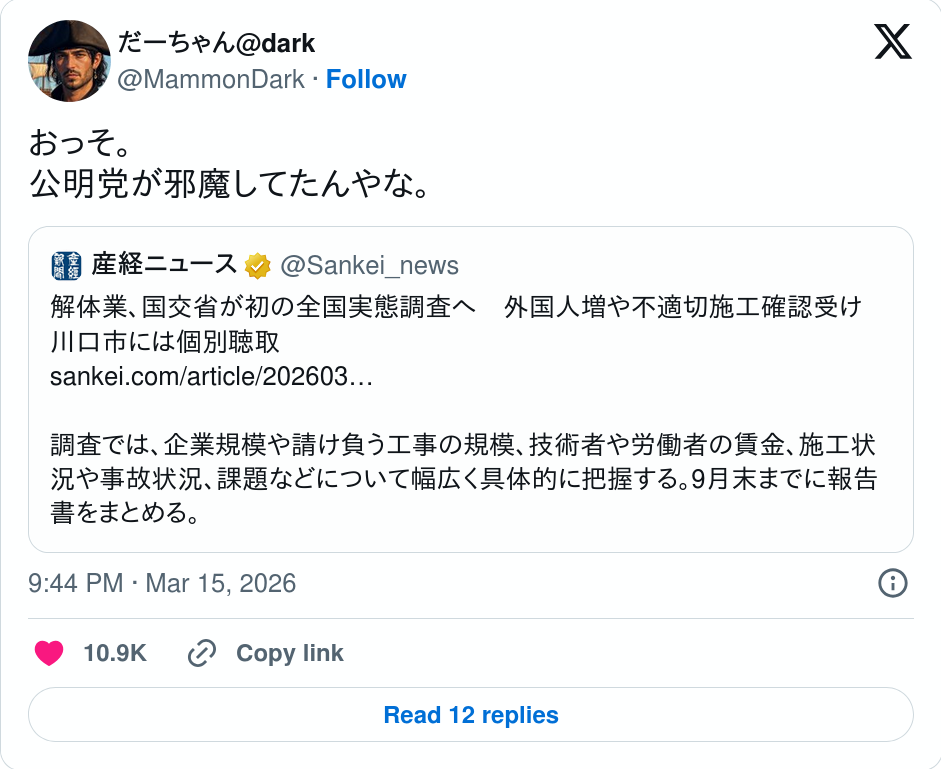Click the 10.9K likes count
The width and height of the screenshot is (941, 769).
(x=115, y=654)
